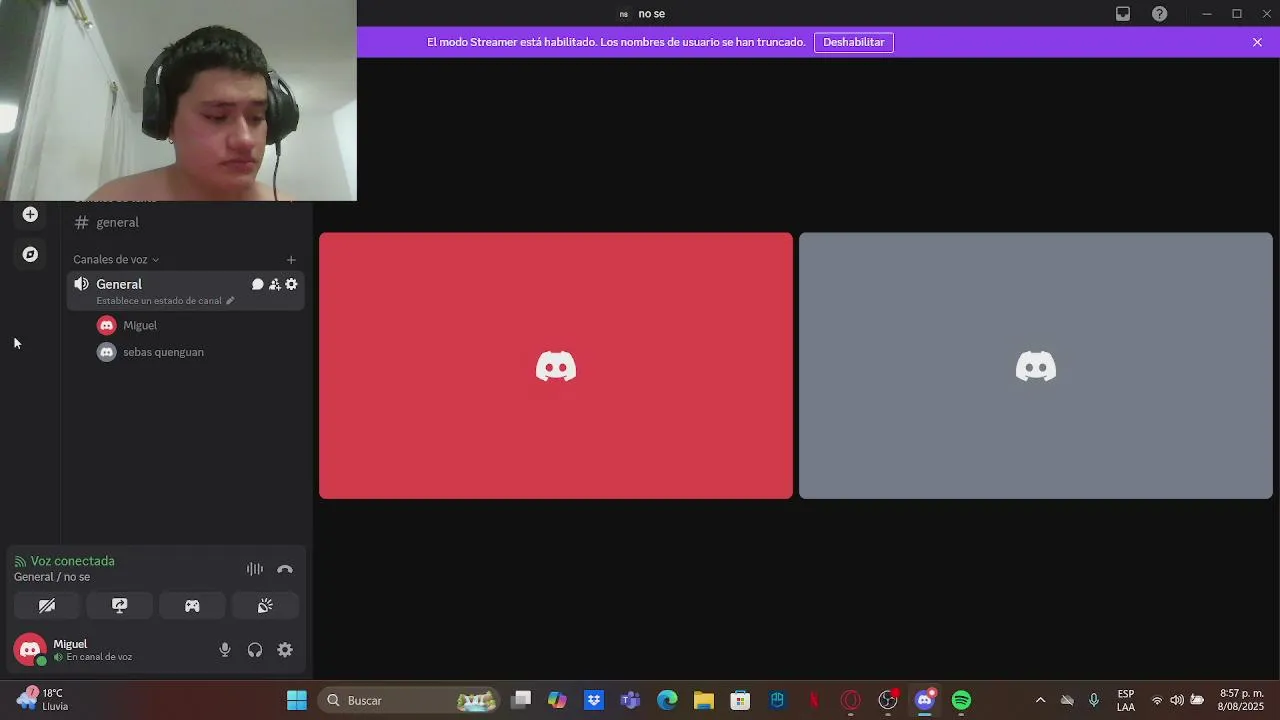Click the tray microphone indicator
1280x720 pixels.
coord(1094,700)
